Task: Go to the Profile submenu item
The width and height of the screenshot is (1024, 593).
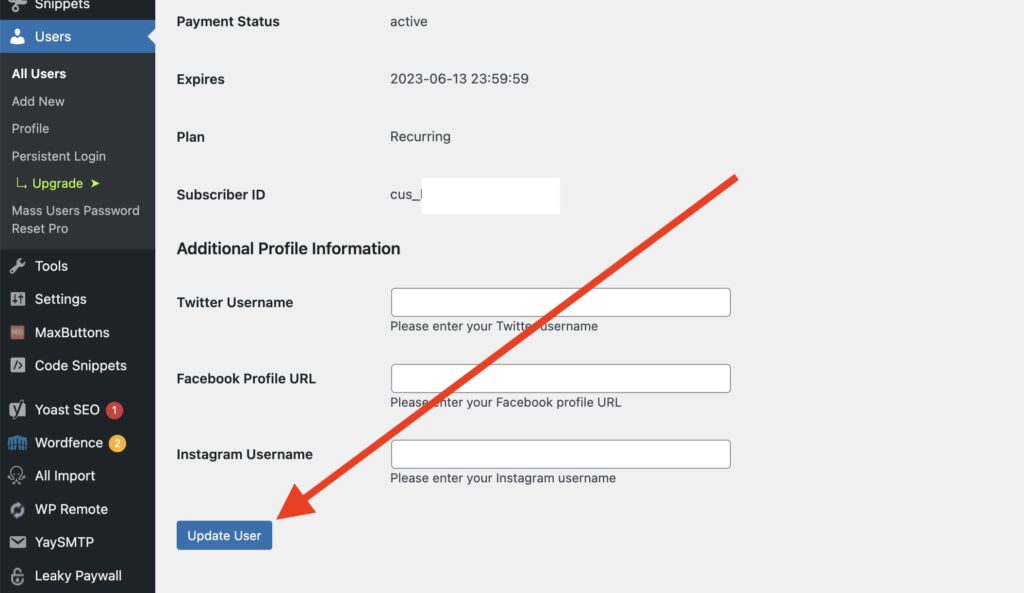Action: click(x=30, y=128)
